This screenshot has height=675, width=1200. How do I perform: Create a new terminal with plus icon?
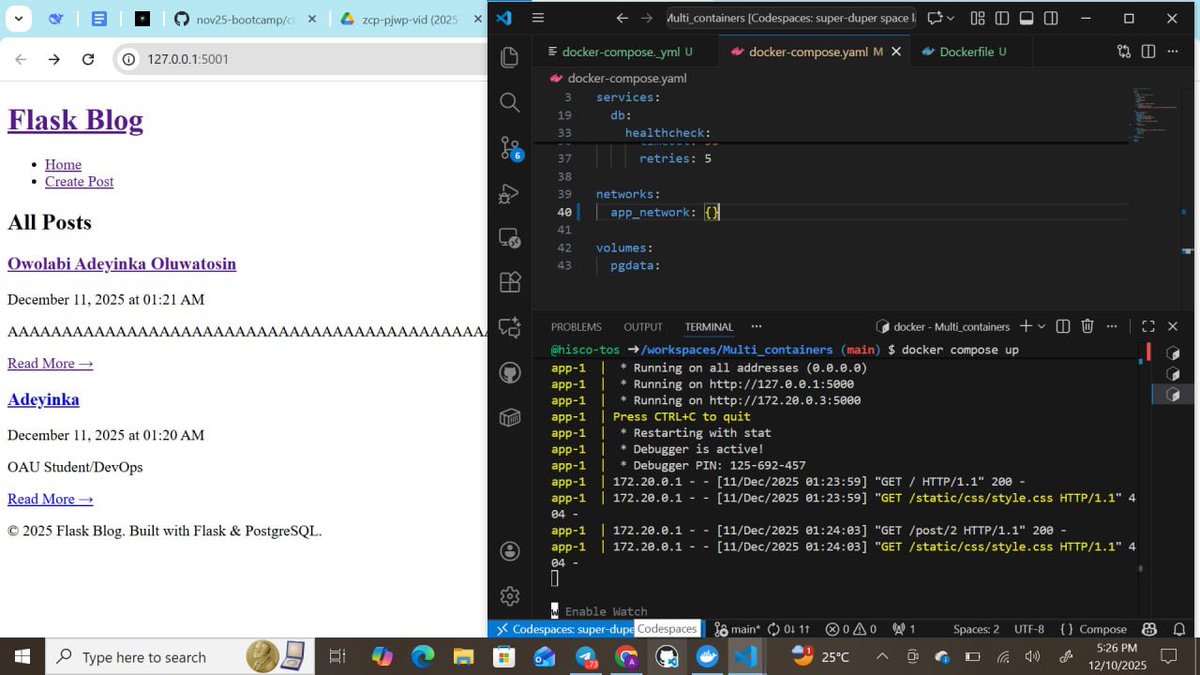tap(1026, 326)
